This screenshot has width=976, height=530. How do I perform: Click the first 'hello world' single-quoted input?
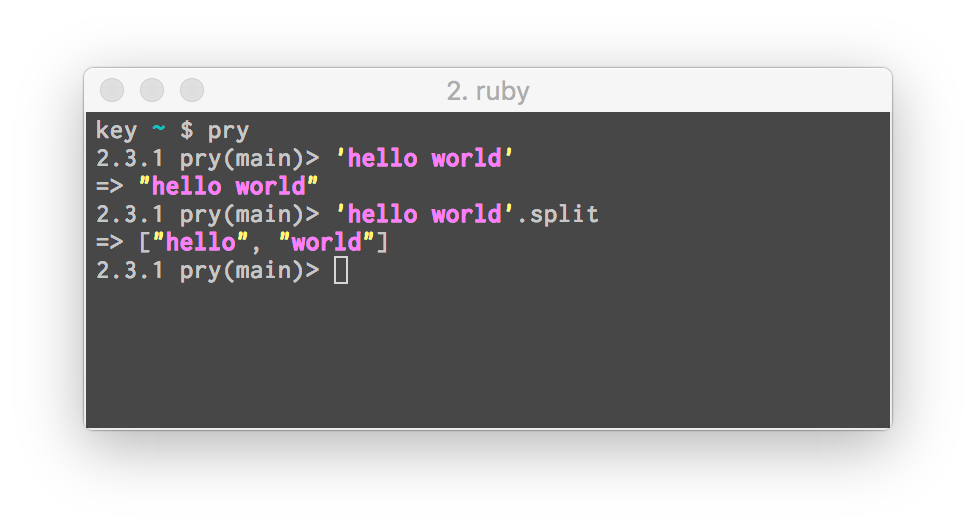[424, 158]
